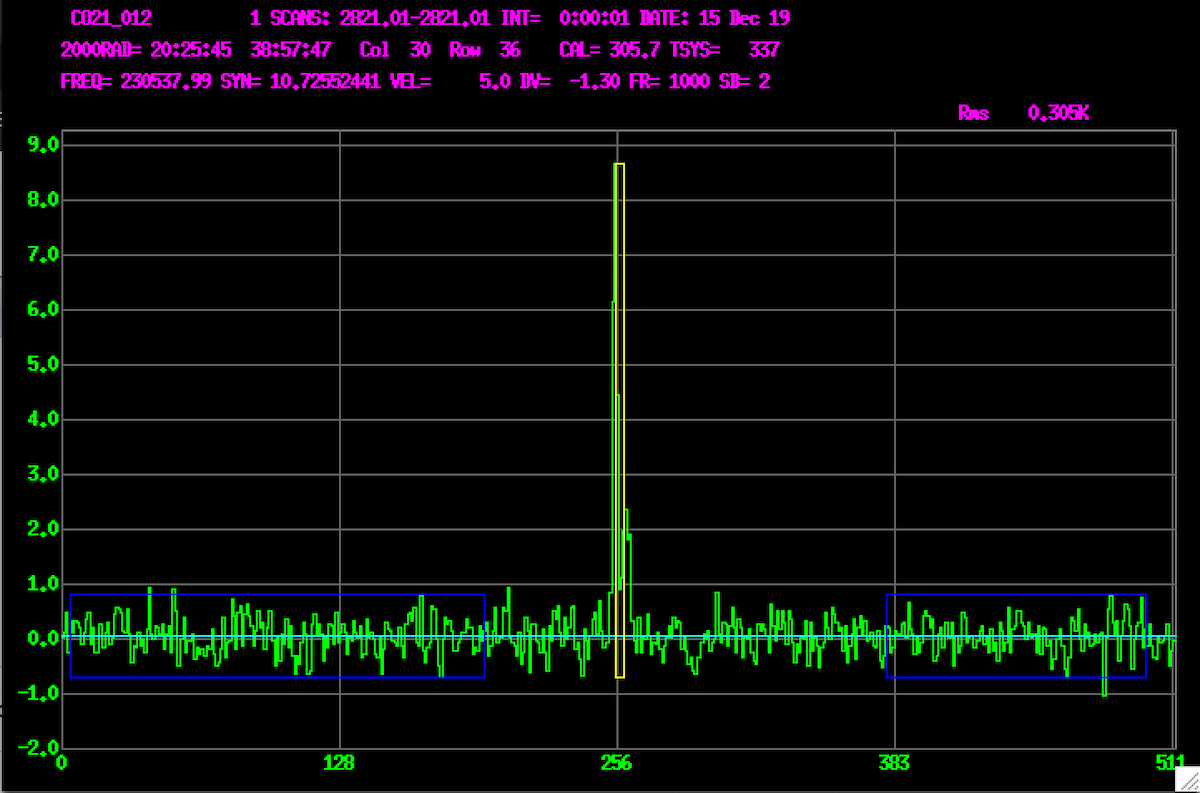Click the 6.0 y-axis label
Viewport: 1200px width, 793px height.
point(45,310)
